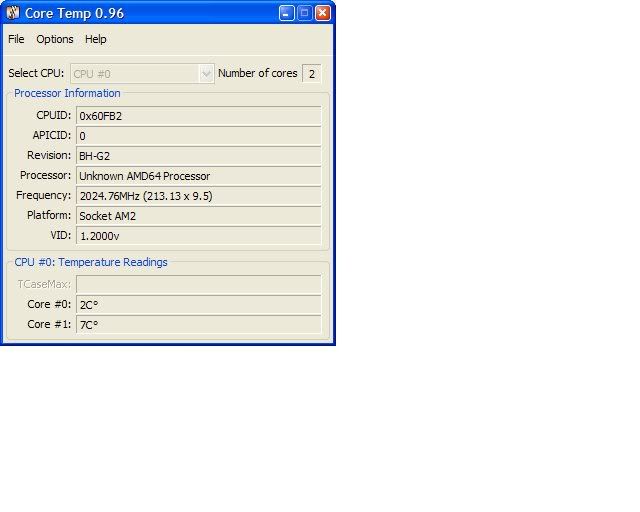The image size is (640, 512).
Task: Click the Core #0 temperature reading
Action: click(x=198, y=305)
